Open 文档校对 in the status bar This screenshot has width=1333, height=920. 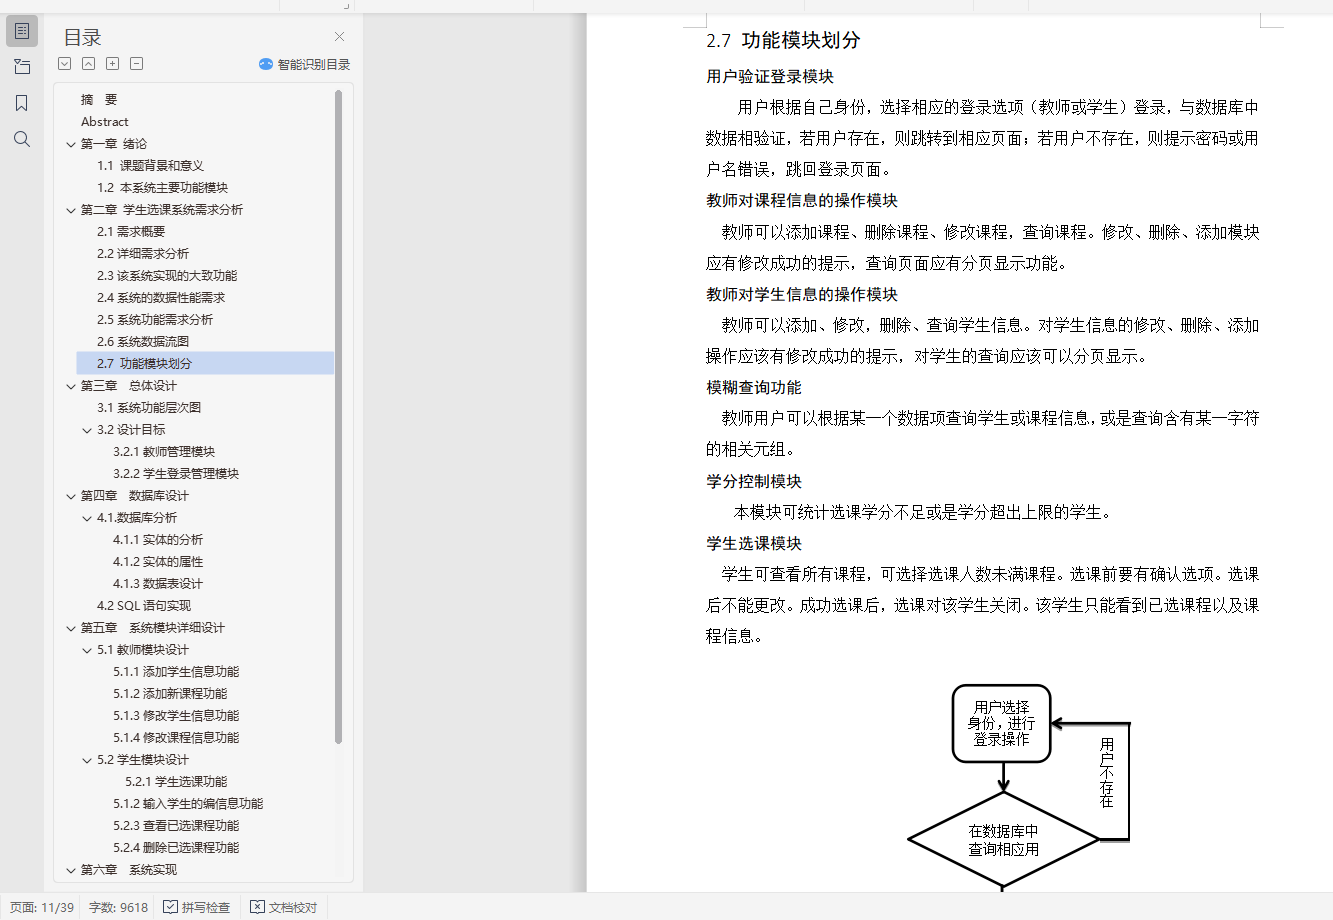point(284,907)
